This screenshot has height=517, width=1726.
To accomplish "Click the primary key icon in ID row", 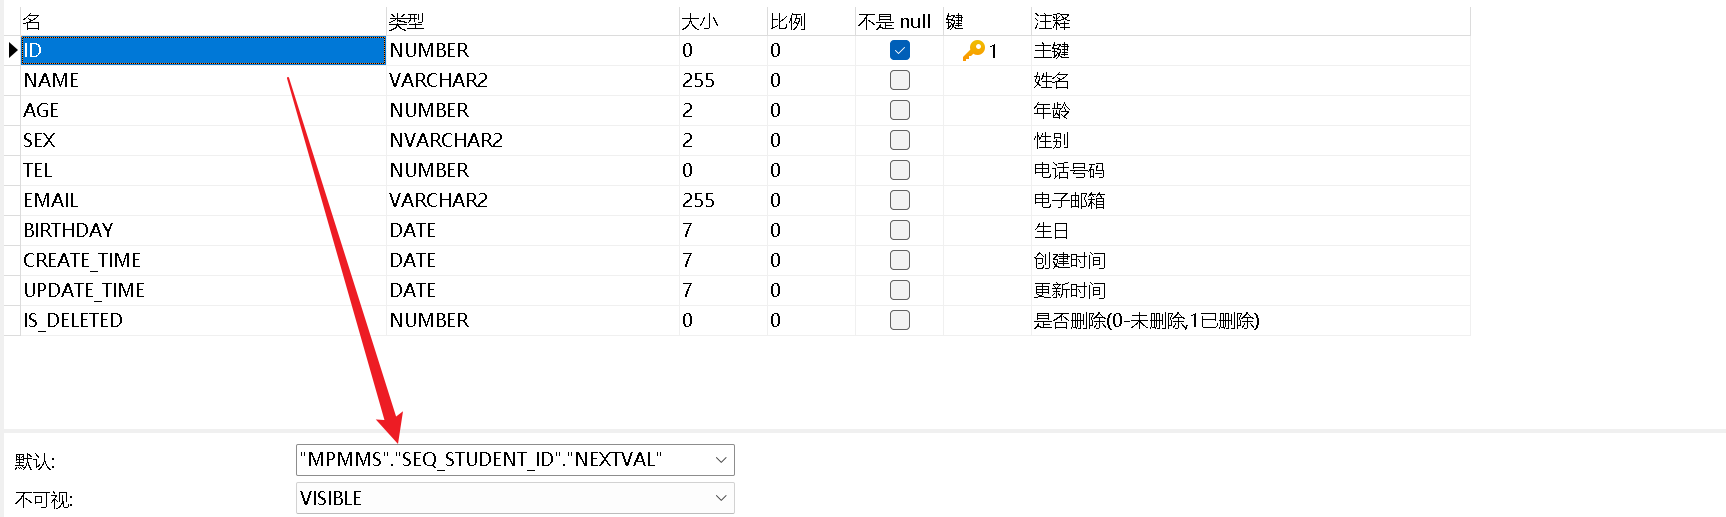I will [973, 50].
